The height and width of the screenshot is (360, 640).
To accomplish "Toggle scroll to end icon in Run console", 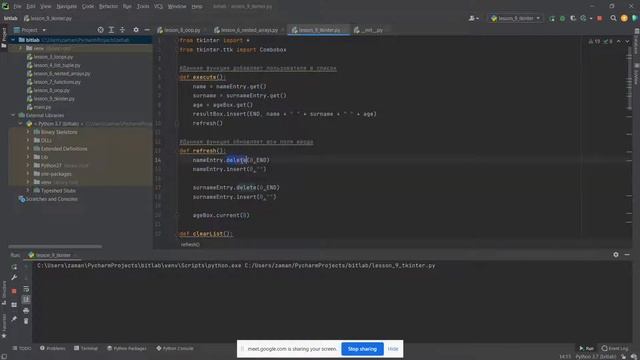I will pos(26,300).
